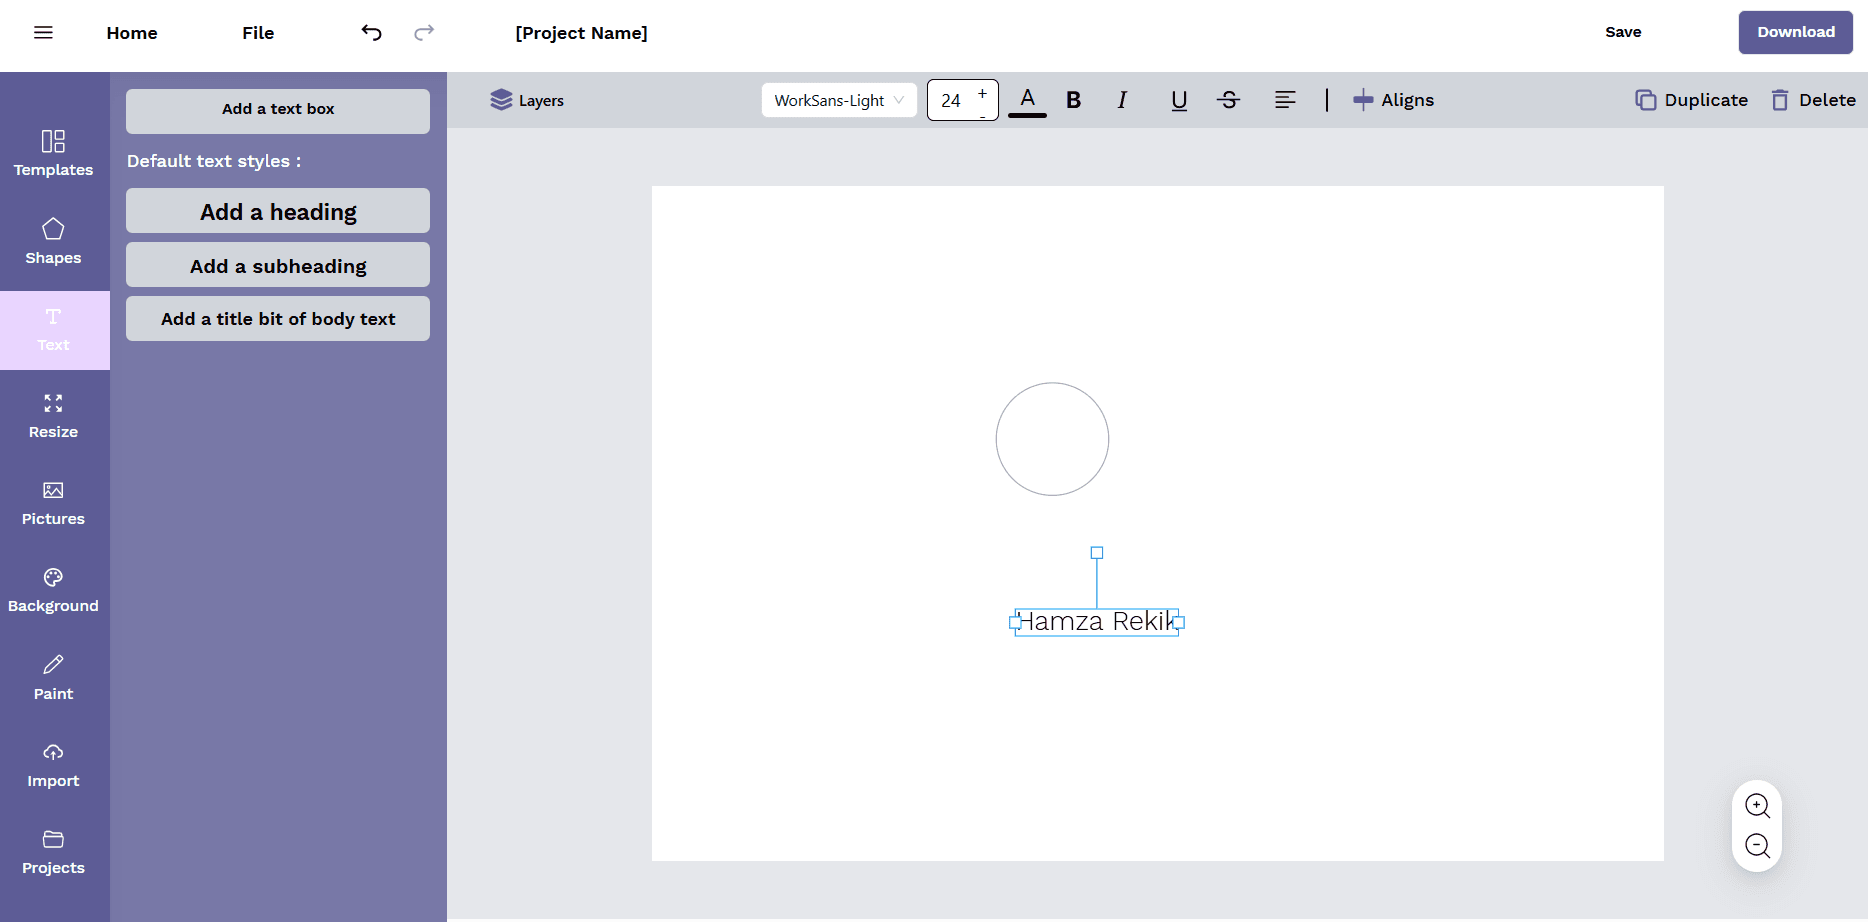Viewport: 1868px width, 922px height.
Task: Click the redo arrow
Action: [424, 33]
